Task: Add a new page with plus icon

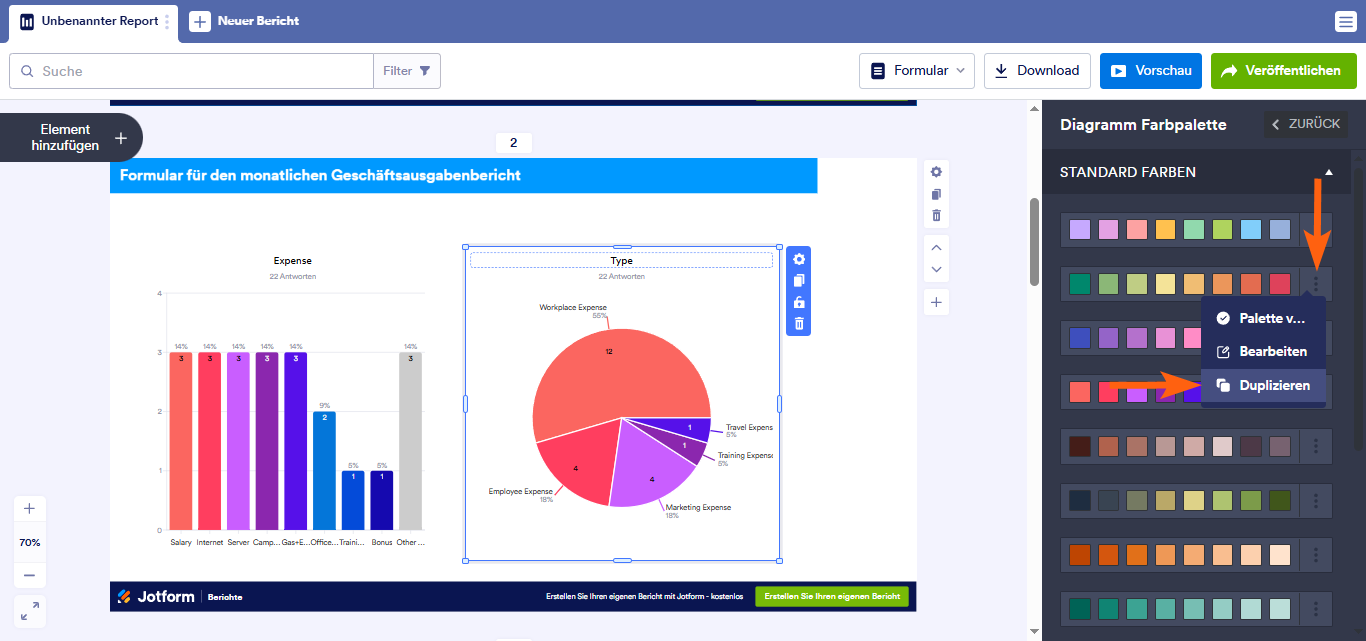Action: pos(936,302)
